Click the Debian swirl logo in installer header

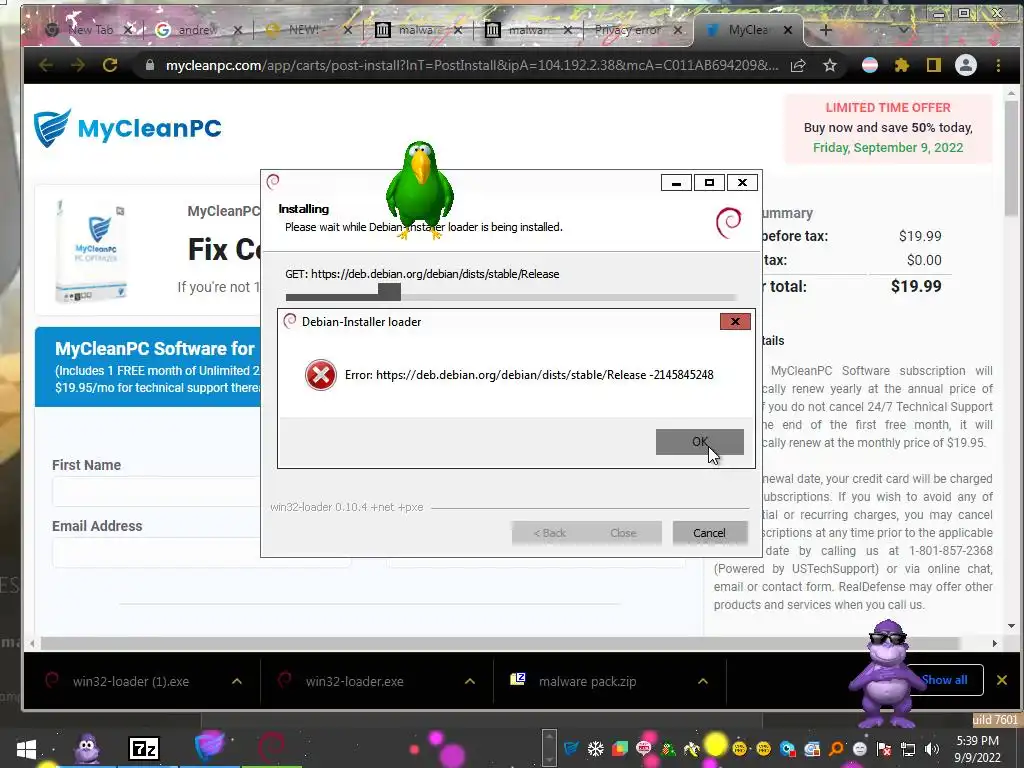[x=729, y=223]
